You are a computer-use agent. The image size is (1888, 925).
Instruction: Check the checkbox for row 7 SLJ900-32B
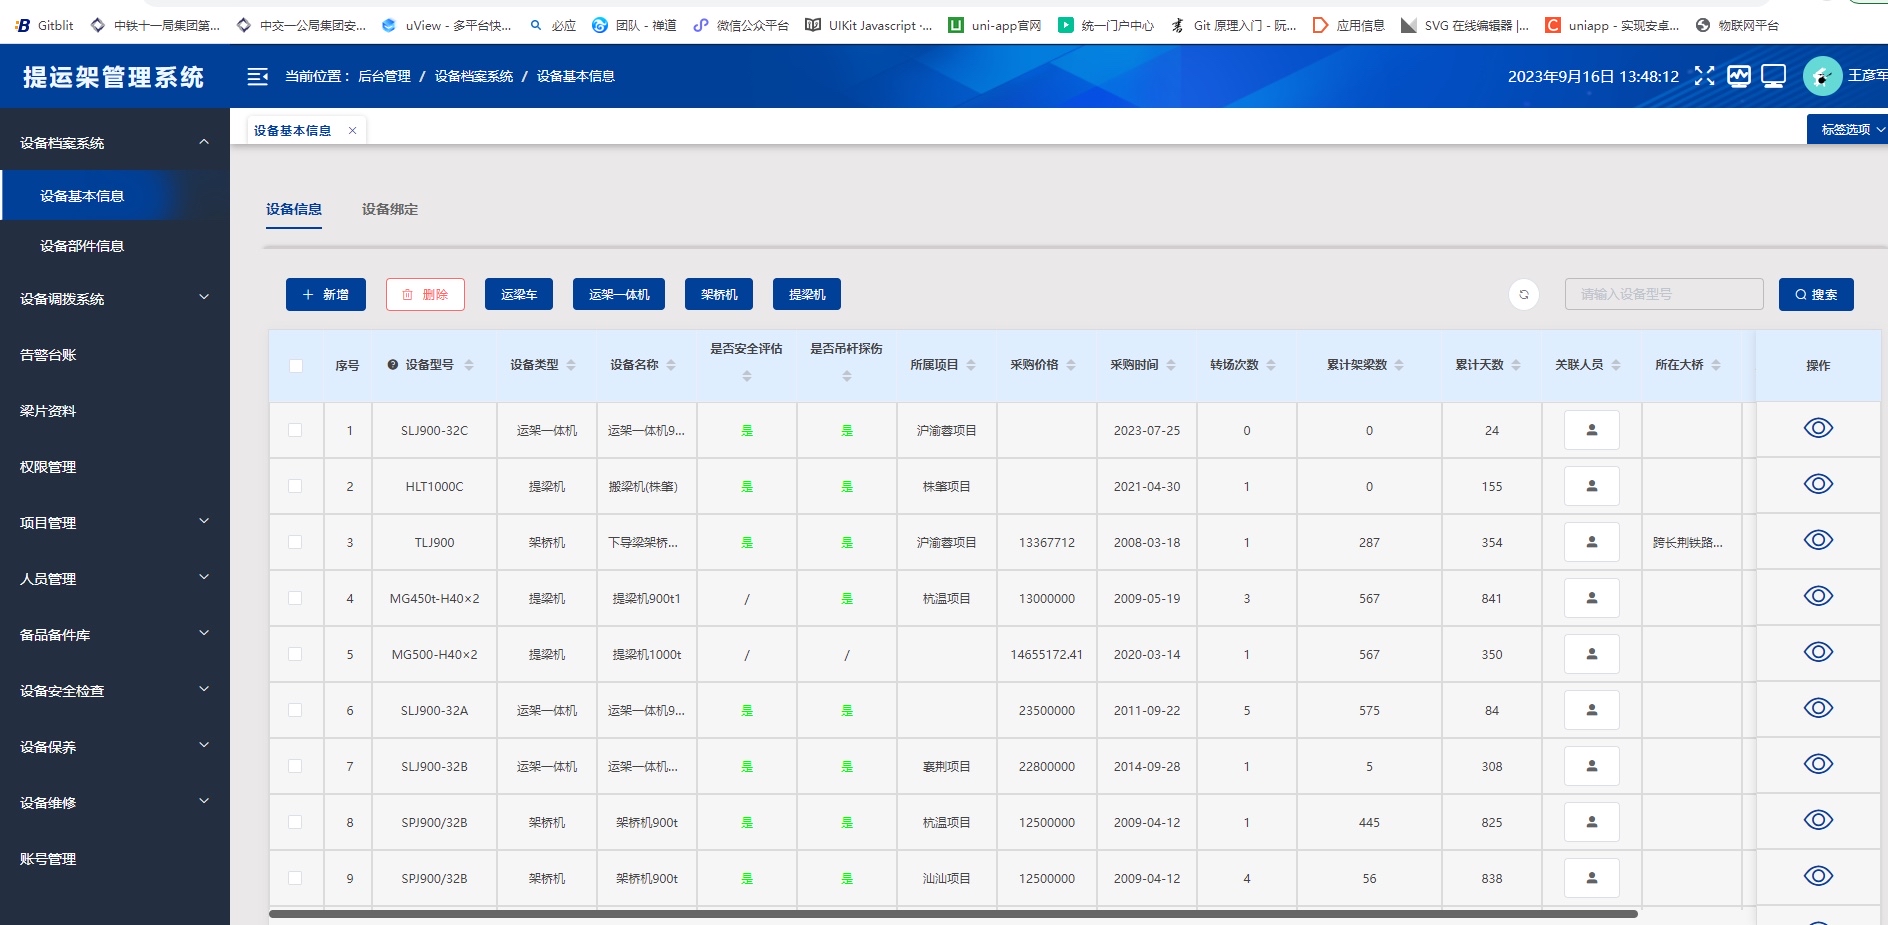tap(295, 766)
